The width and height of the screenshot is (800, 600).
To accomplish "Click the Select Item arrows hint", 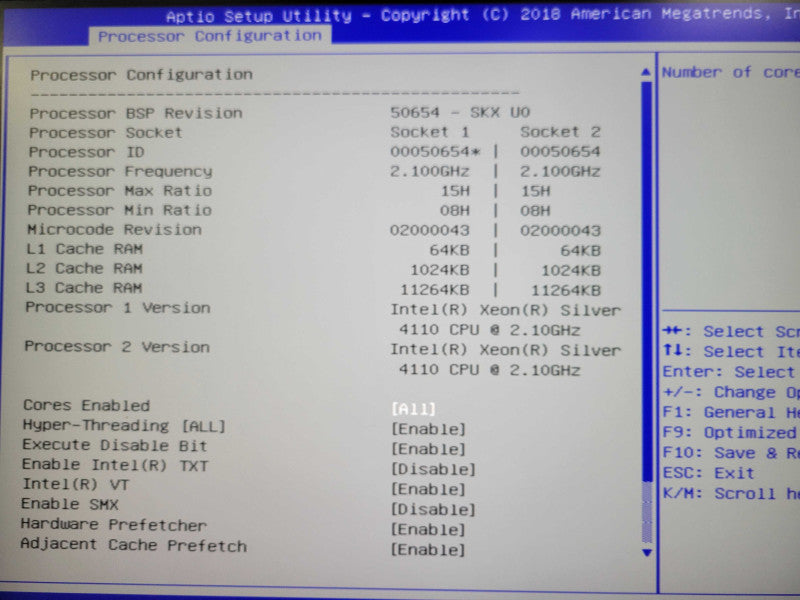I will (731, 352).
